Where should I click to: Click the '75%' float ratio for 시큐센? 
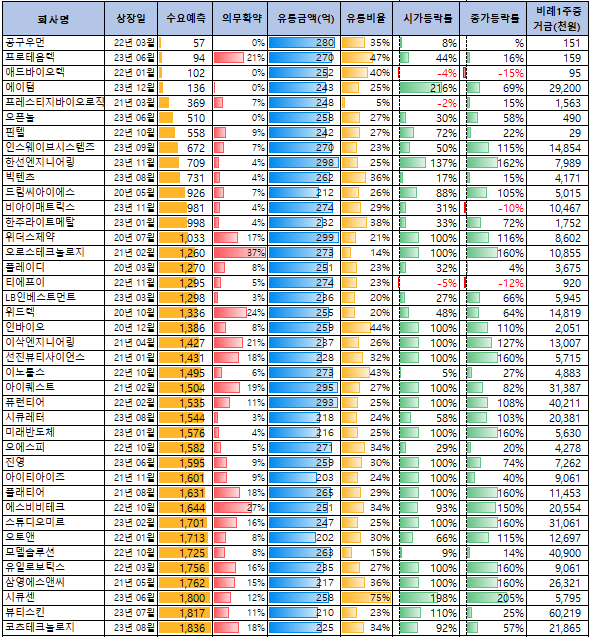point(366,598)
